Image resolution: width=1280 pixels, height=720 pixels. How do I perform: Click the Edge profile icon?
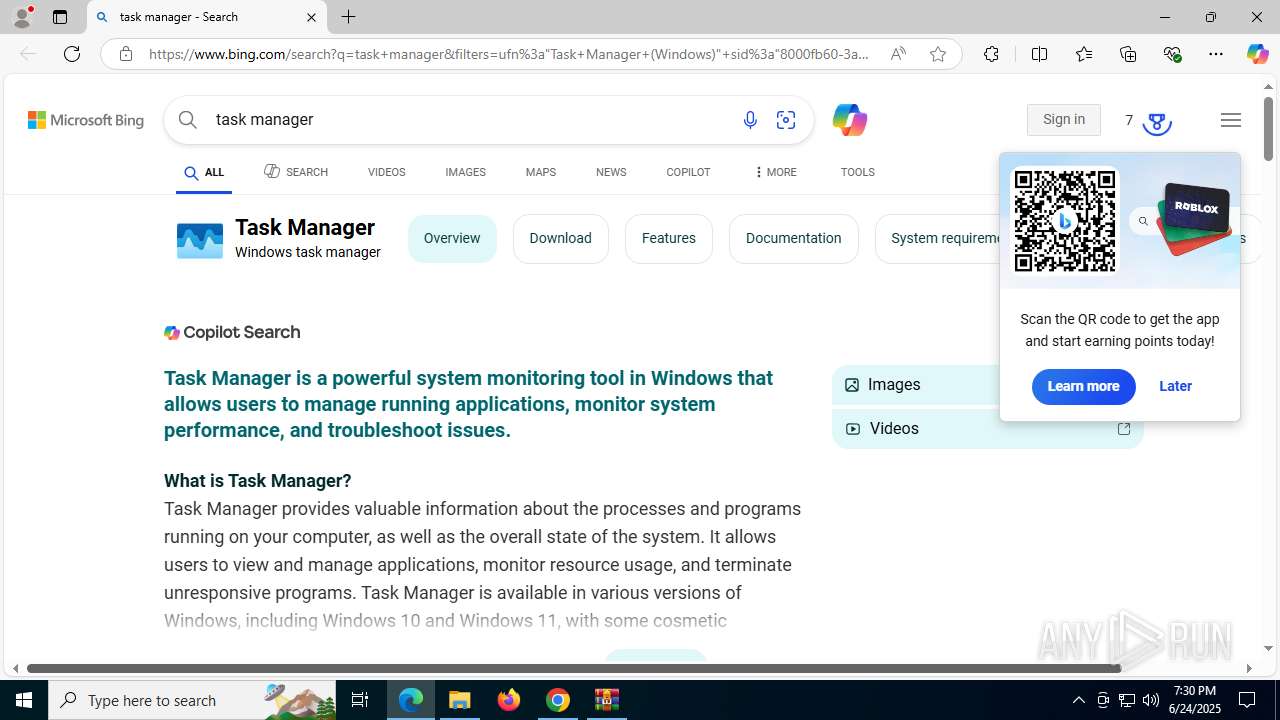tap(22, 17)
